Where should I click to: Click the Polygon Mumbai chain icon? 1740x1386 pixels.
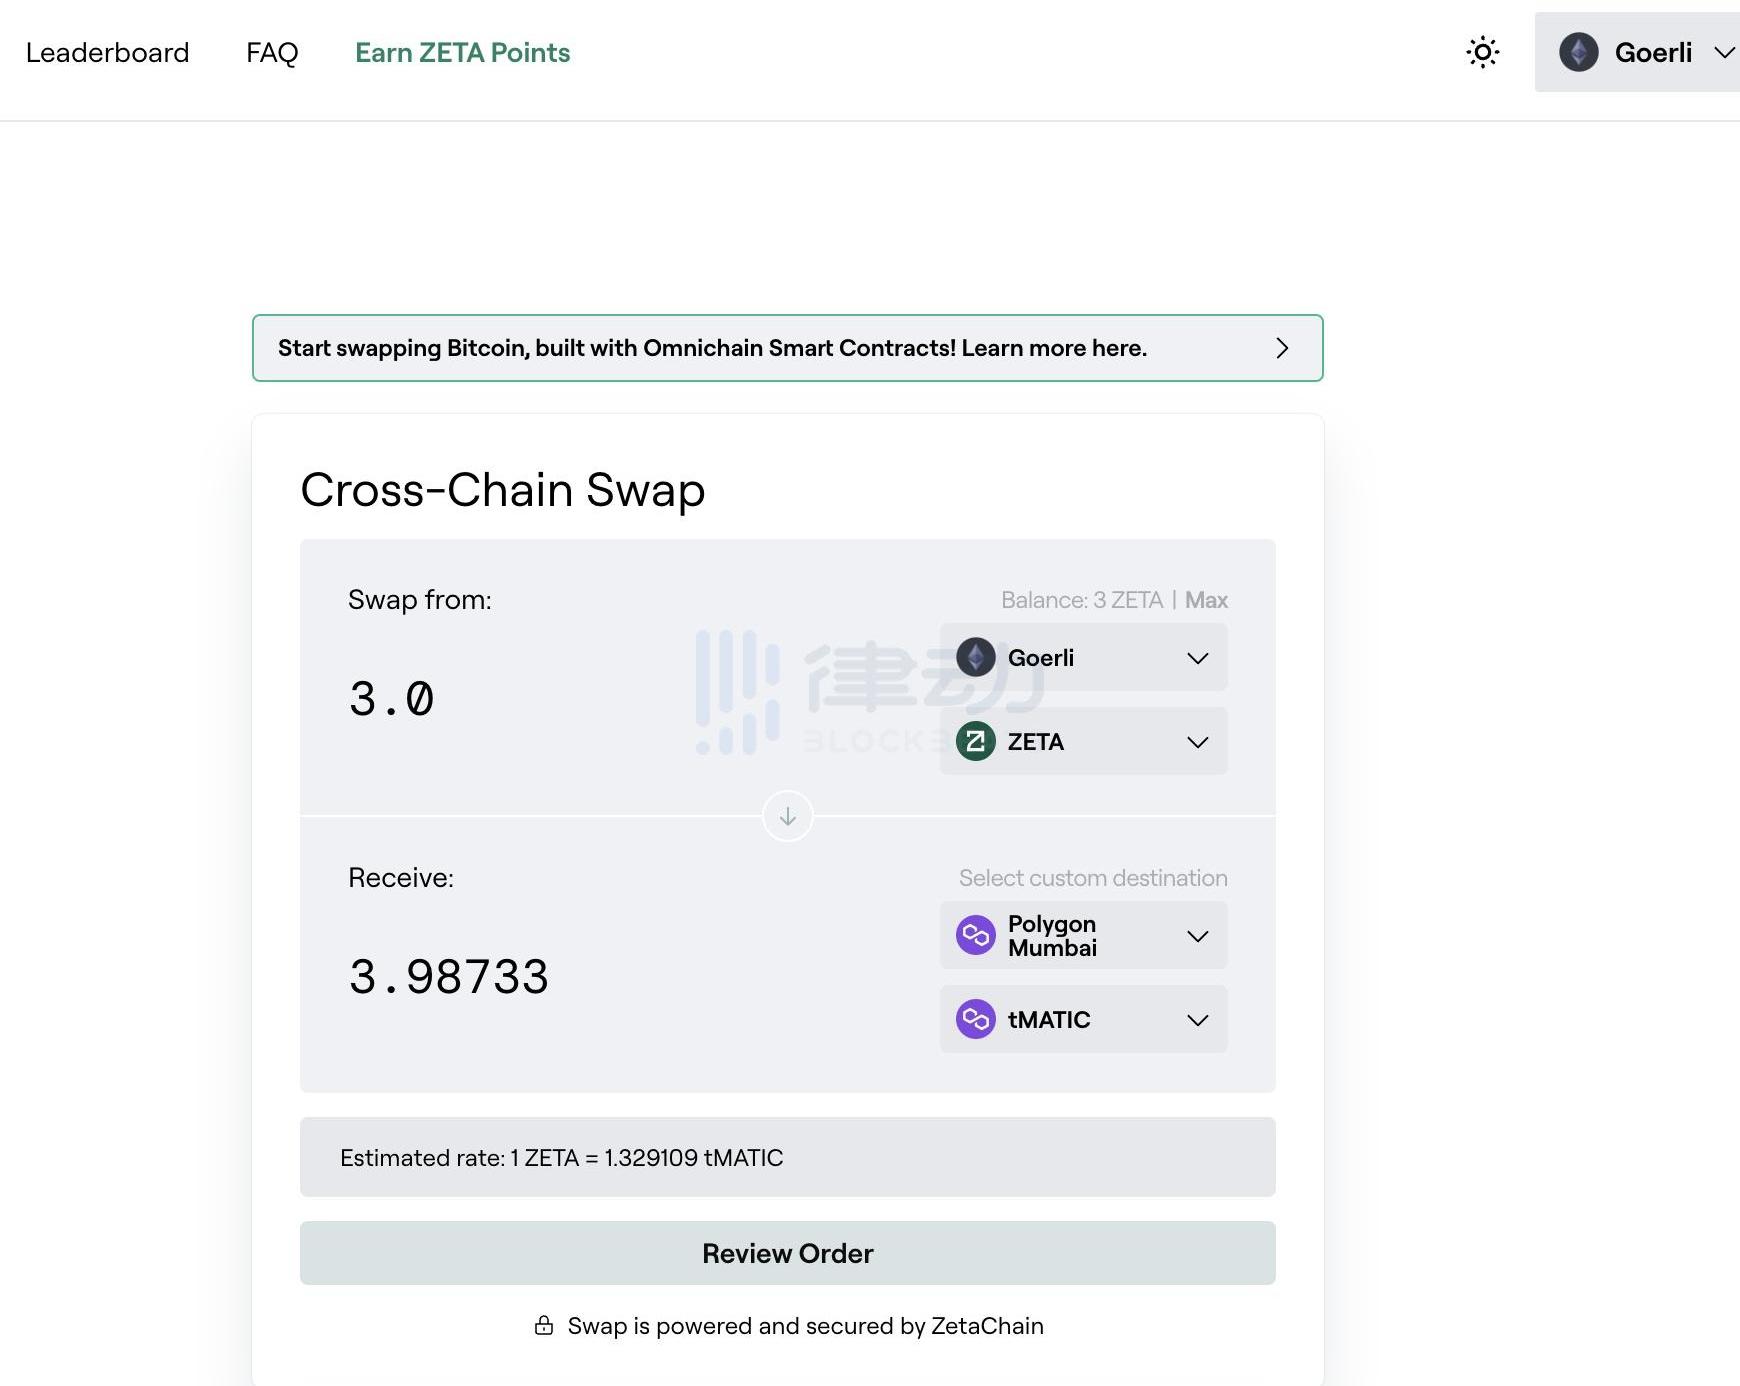[x=975, y=936]
